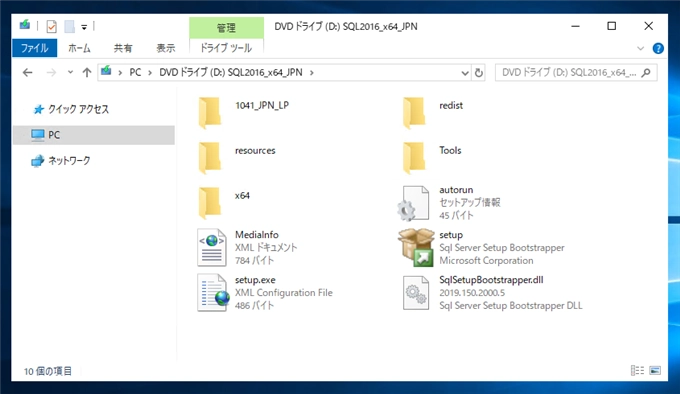Click the Tools folder name

tap(450, 150)
